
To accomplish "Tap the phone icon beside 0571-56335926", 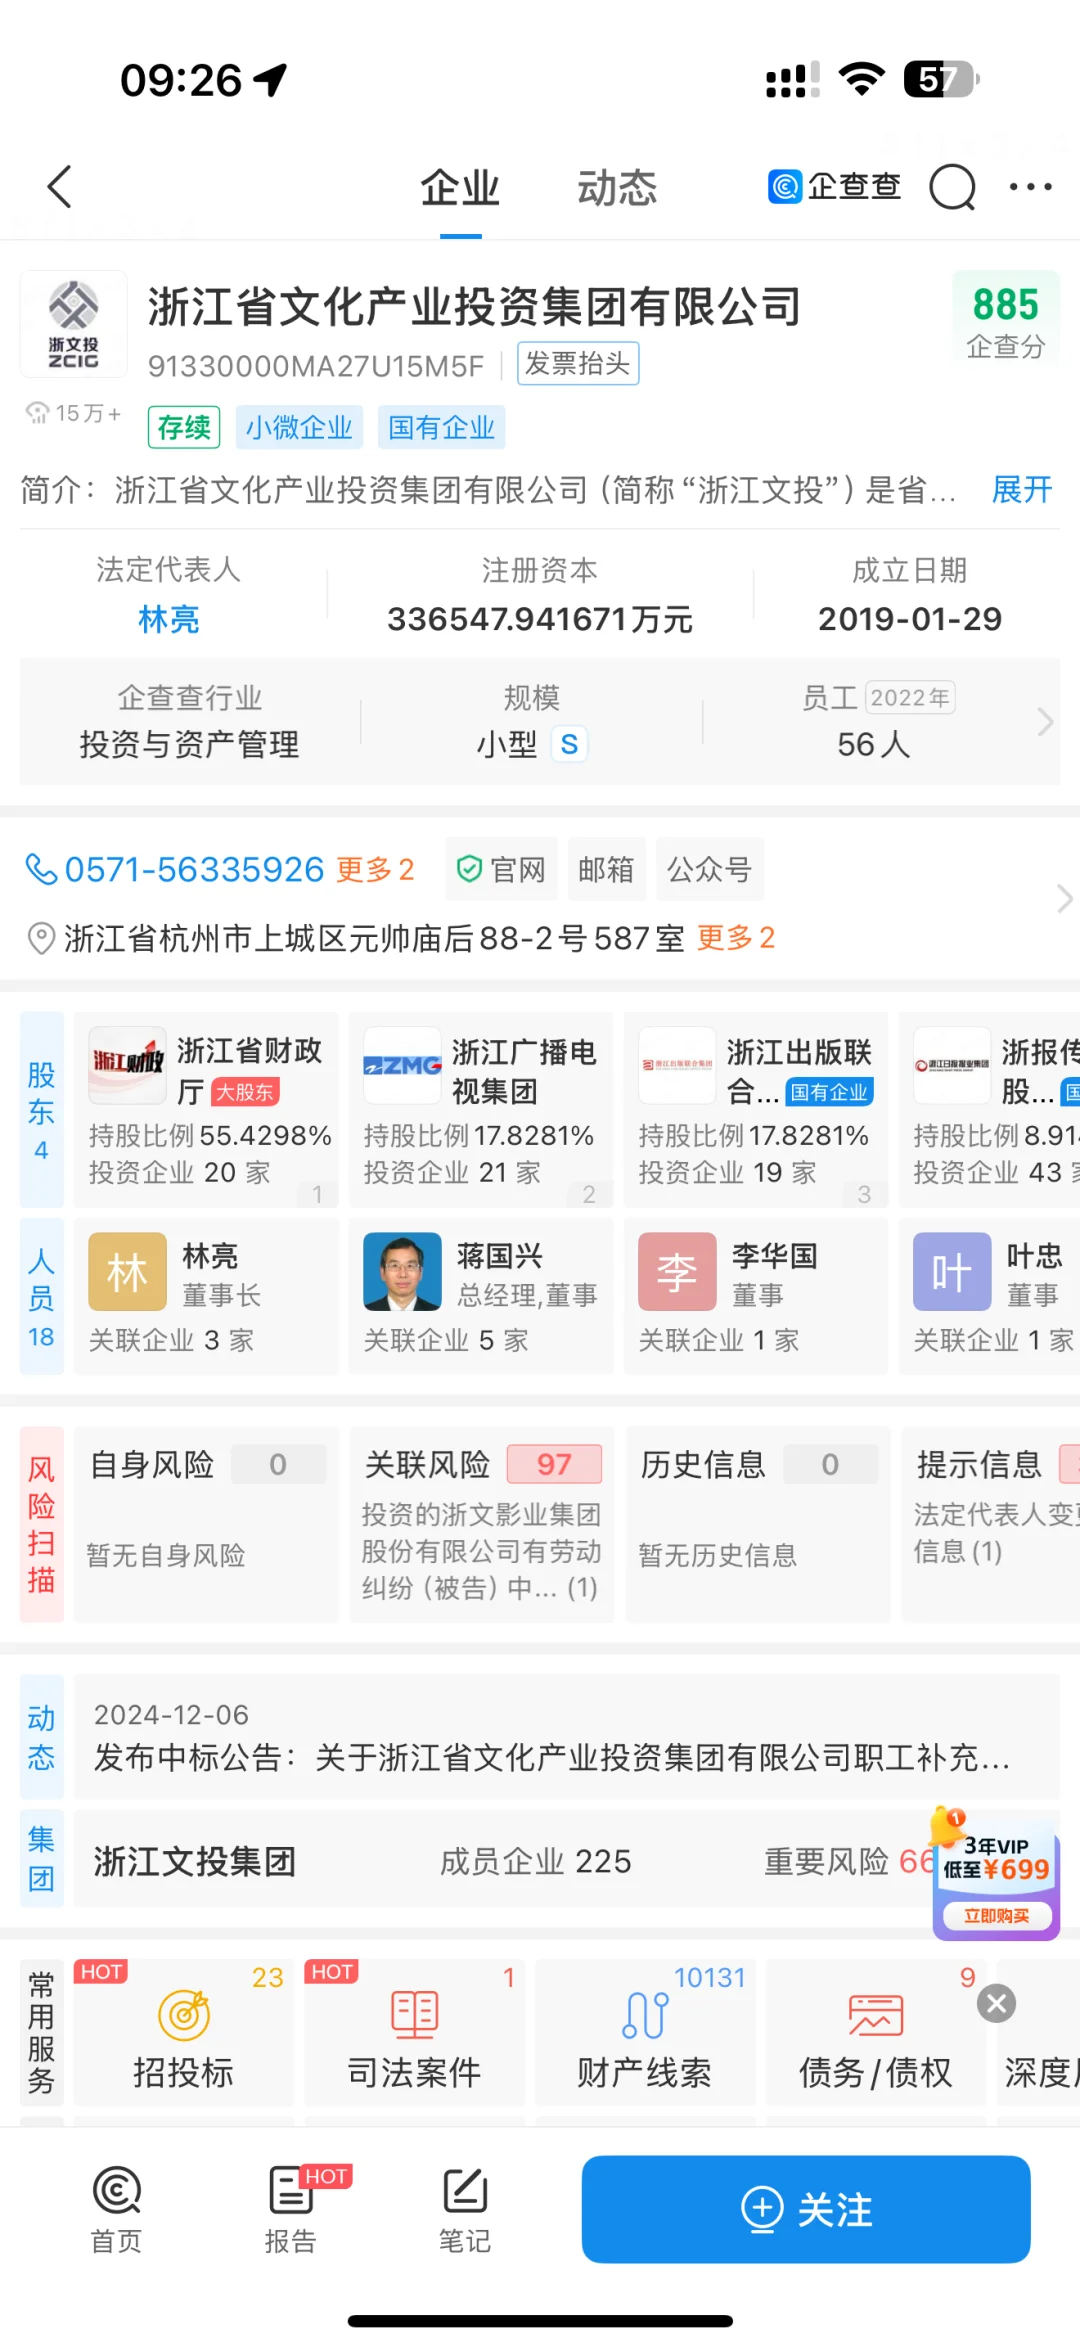I will (x=41, y=869).
